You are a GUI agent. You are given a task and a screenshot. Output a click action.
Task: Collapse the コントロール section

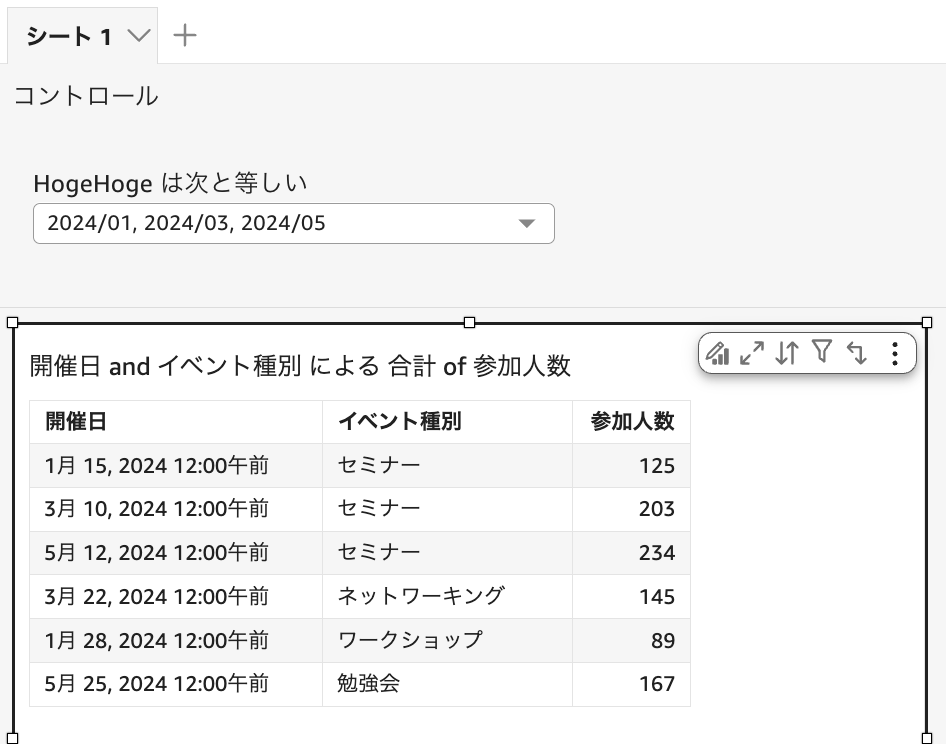85,95
